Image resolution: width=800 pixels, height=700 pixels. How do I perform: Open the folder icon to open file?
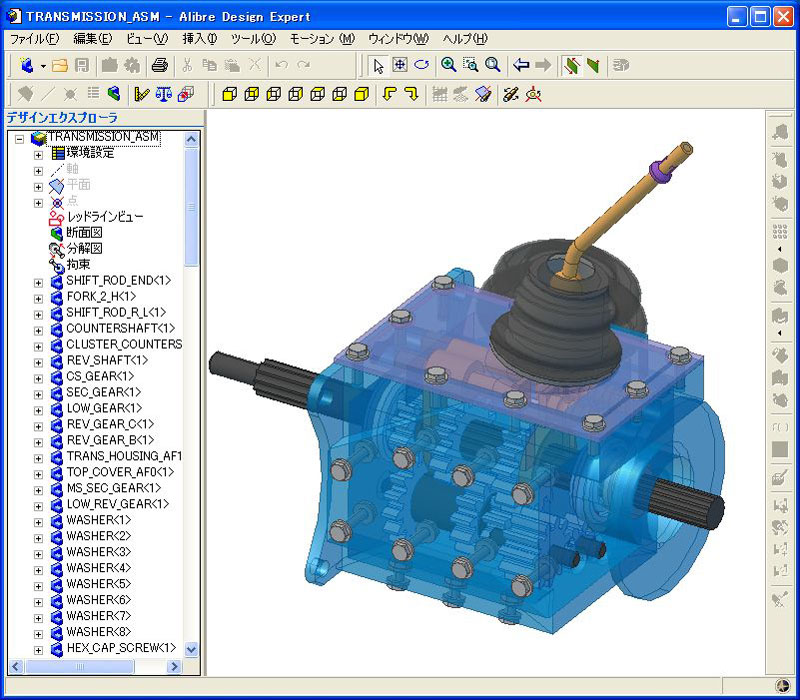click(x=60, y=66)
